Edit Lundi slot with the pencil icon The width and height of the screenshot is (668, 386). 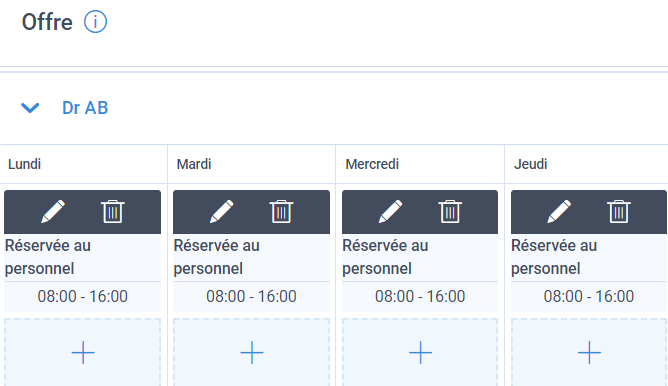(x=53, y=211)
